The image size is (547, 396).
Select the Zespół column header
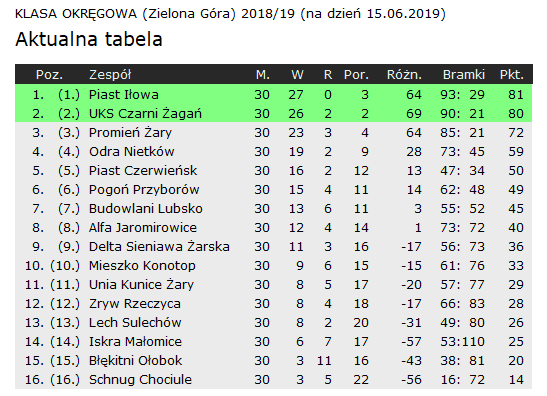click(110, 74)
